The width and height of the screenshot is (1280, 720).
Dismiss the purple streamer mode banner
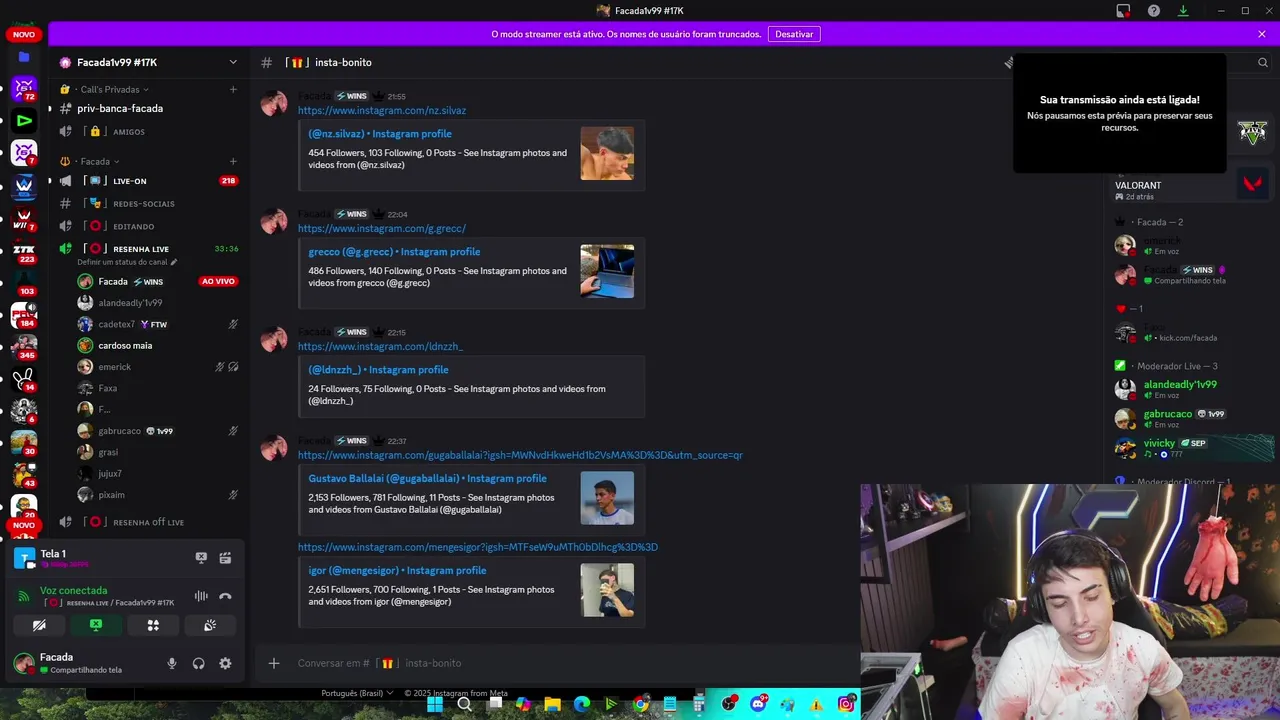point(1262,34)
